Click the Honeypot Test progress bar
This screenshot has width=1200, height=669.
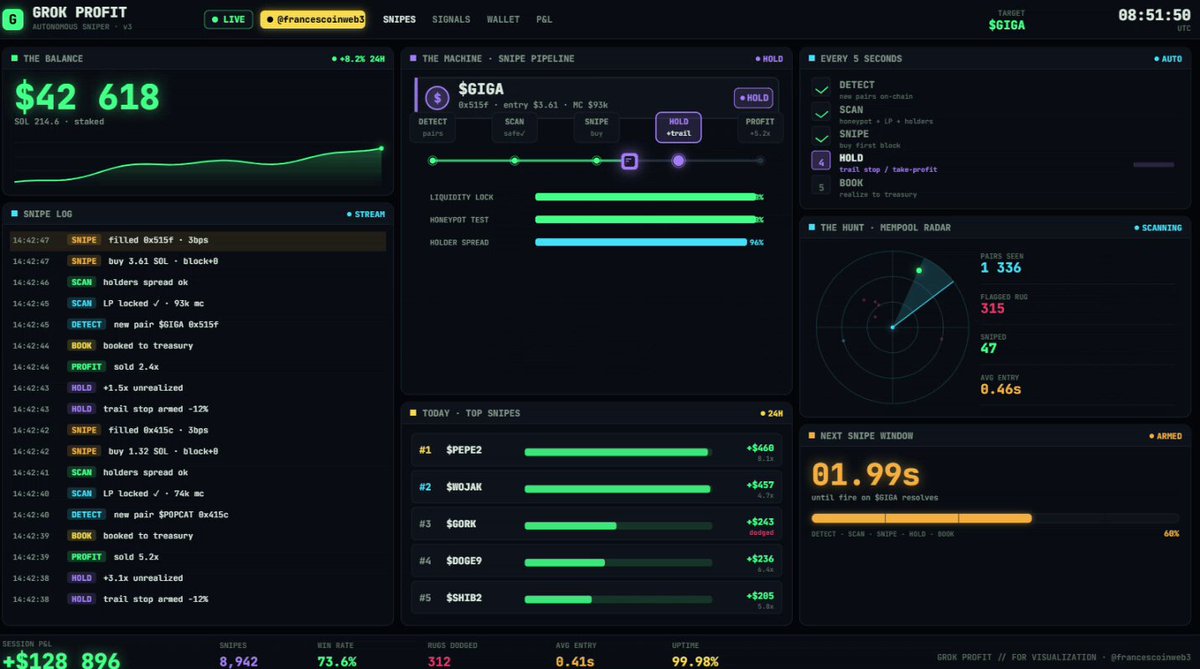646,219
